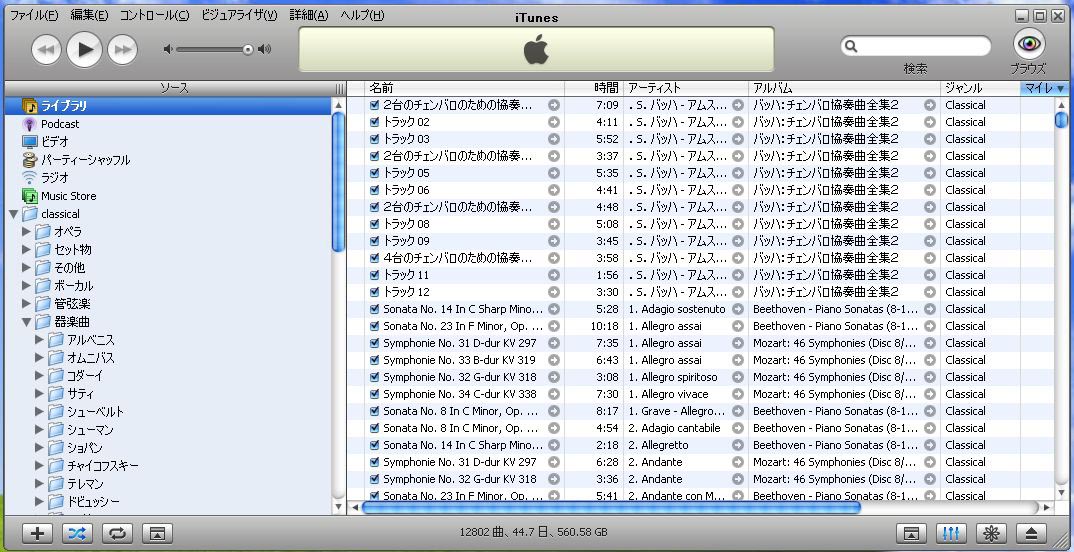Sort by 名前 column header
This screenshot has height=552, width=1074.
click(x=465, y=88)
